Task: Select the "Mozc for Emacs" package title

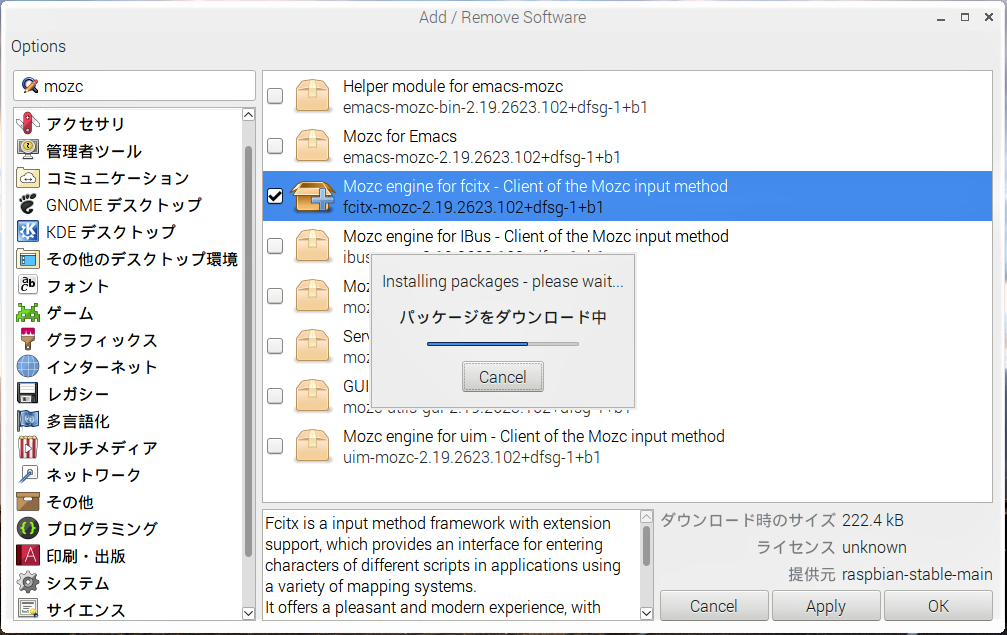Action: pyautogui.click(x=400, y=136)
